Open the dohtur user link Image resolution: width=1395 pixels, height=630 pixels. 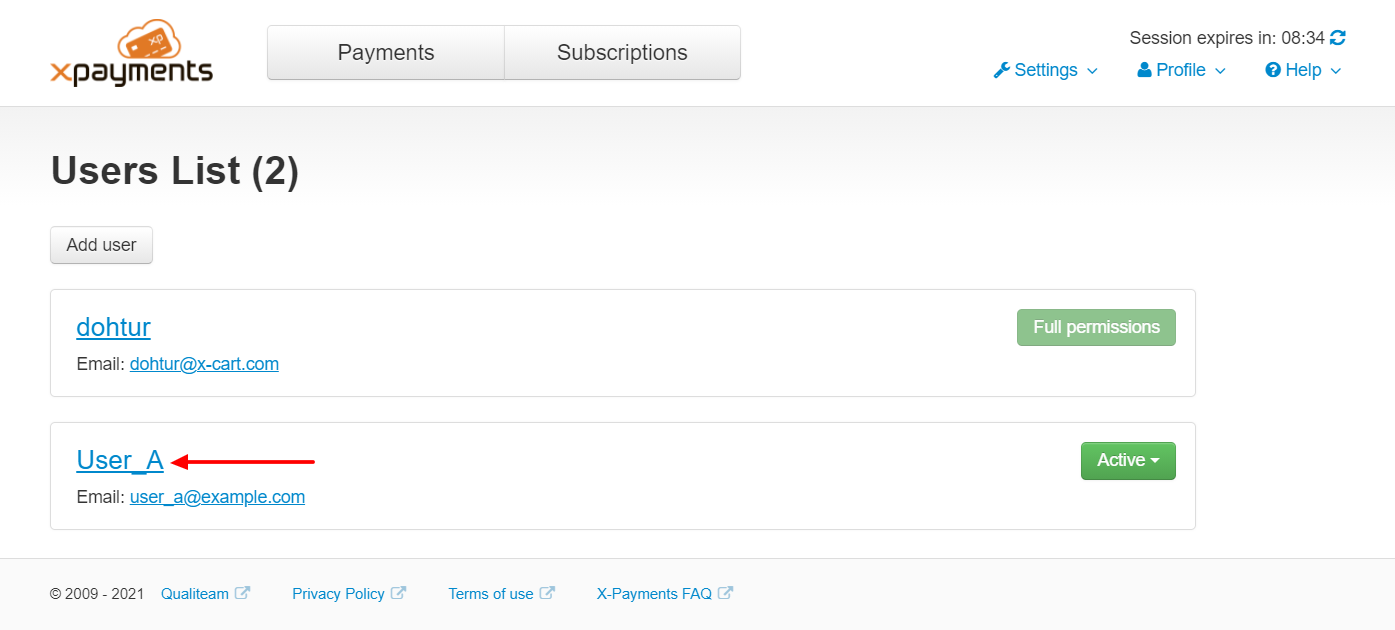click(113, 327)
